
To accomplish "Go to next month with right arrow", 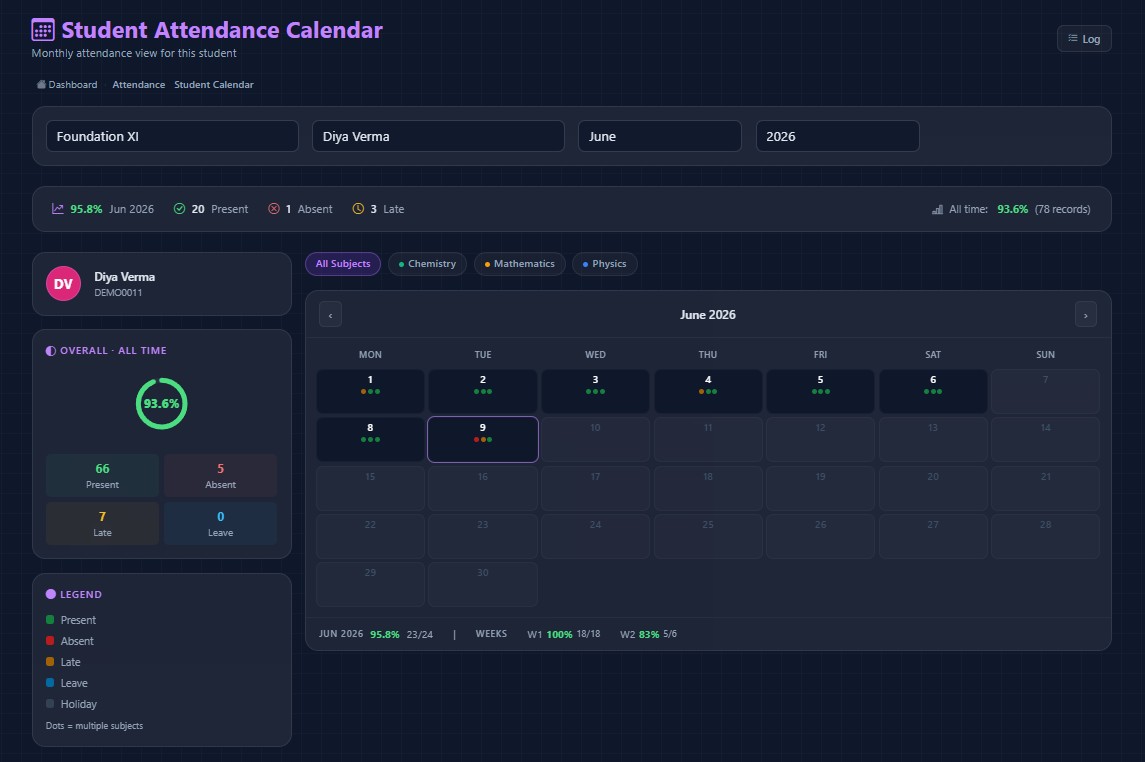I will (x=1085, y=315).
